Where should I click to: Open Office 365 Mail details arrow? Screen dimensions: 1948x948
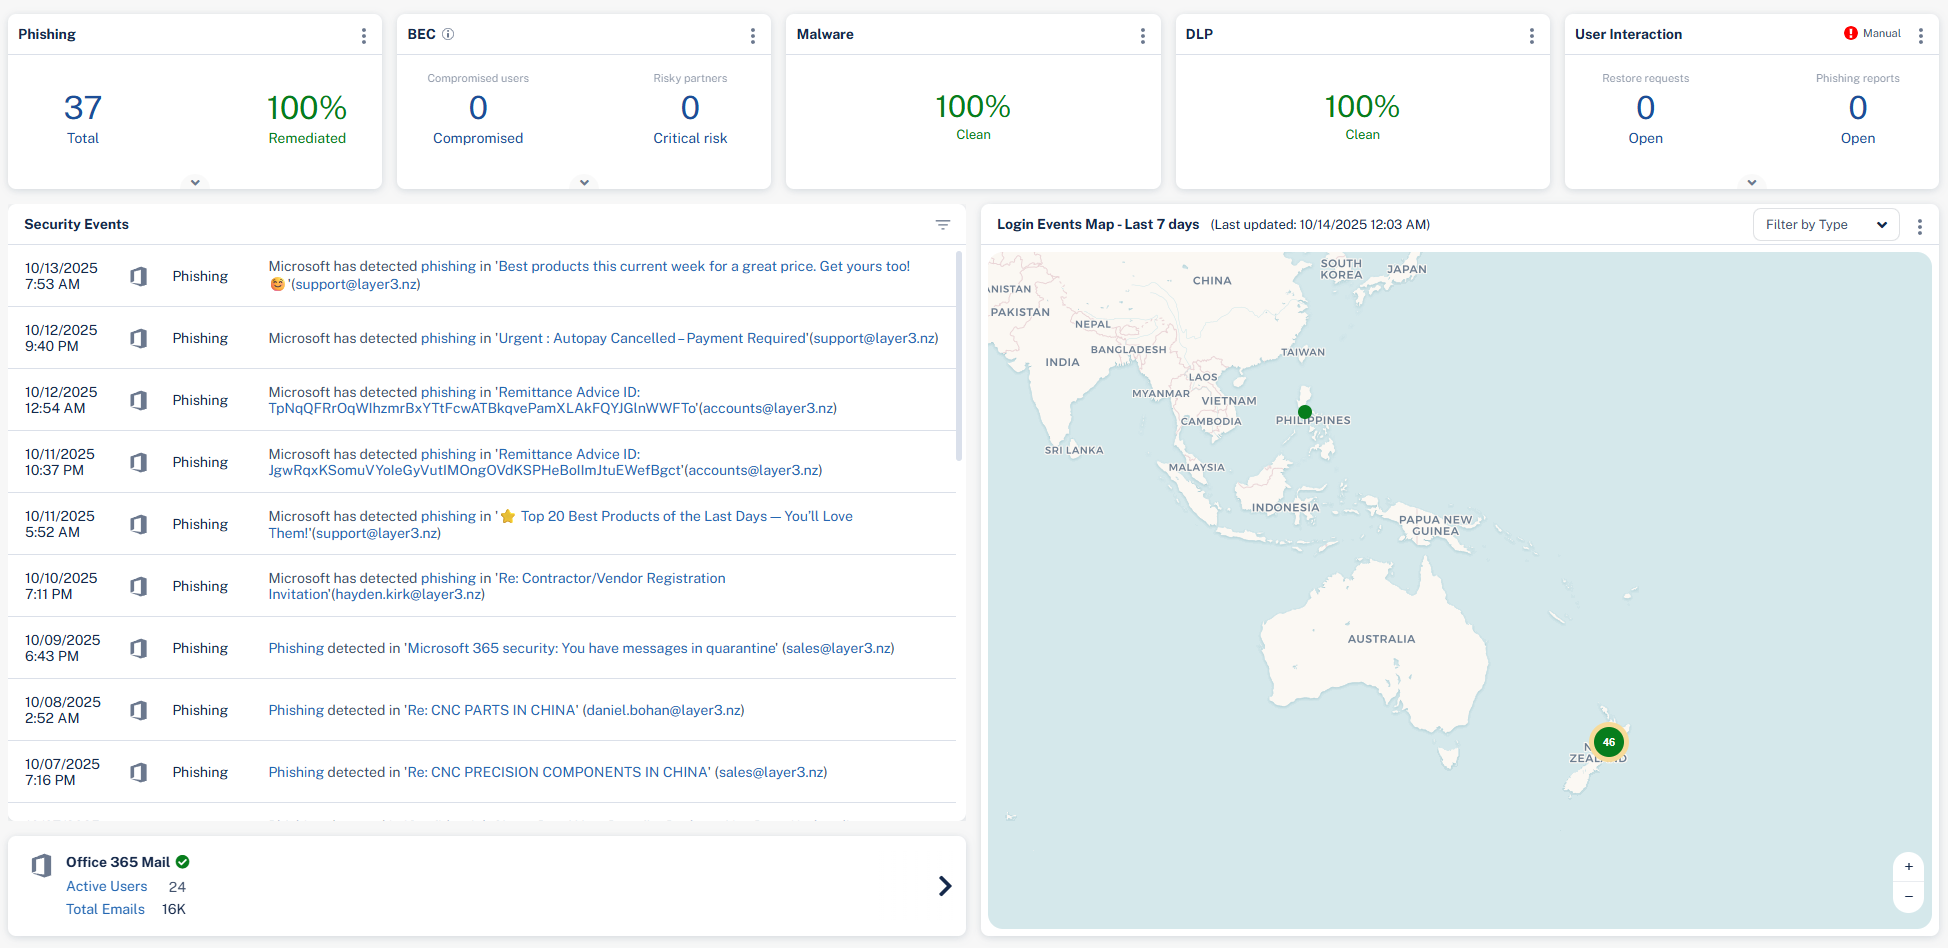tap(944, 886)
